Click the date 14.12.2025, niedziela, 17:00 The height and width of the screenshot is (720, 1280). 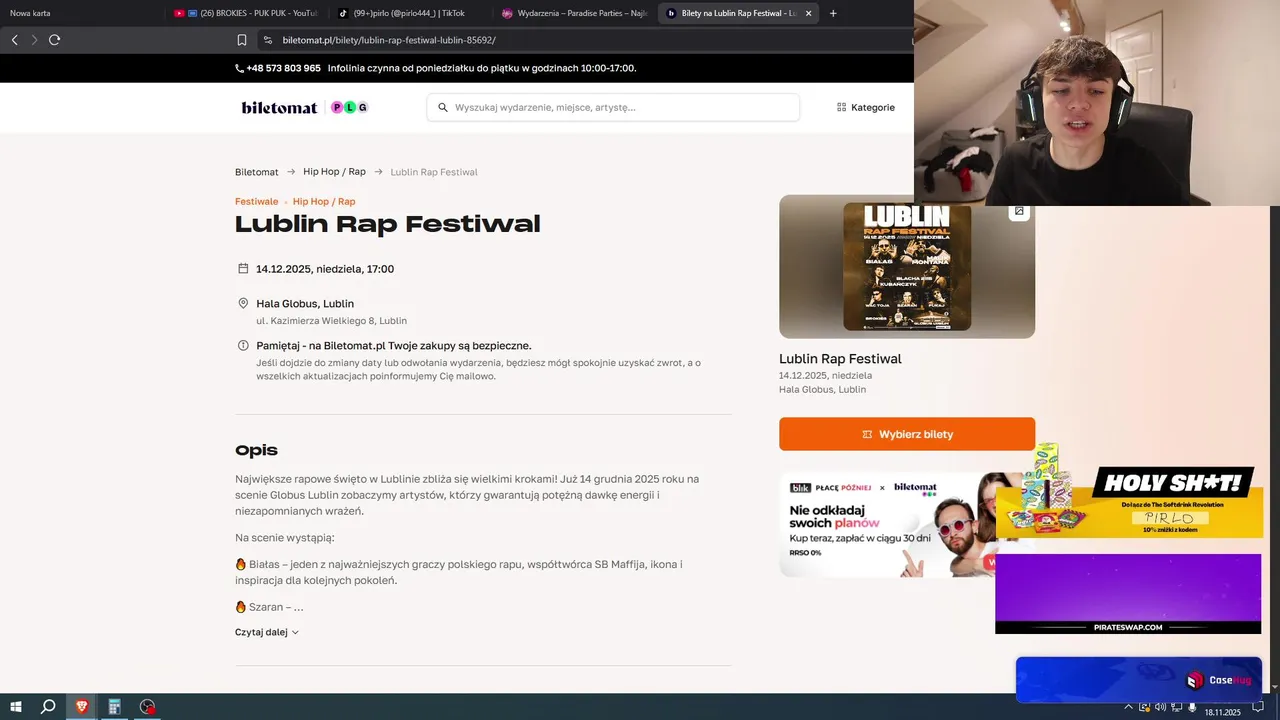click(x=325, y=269)
